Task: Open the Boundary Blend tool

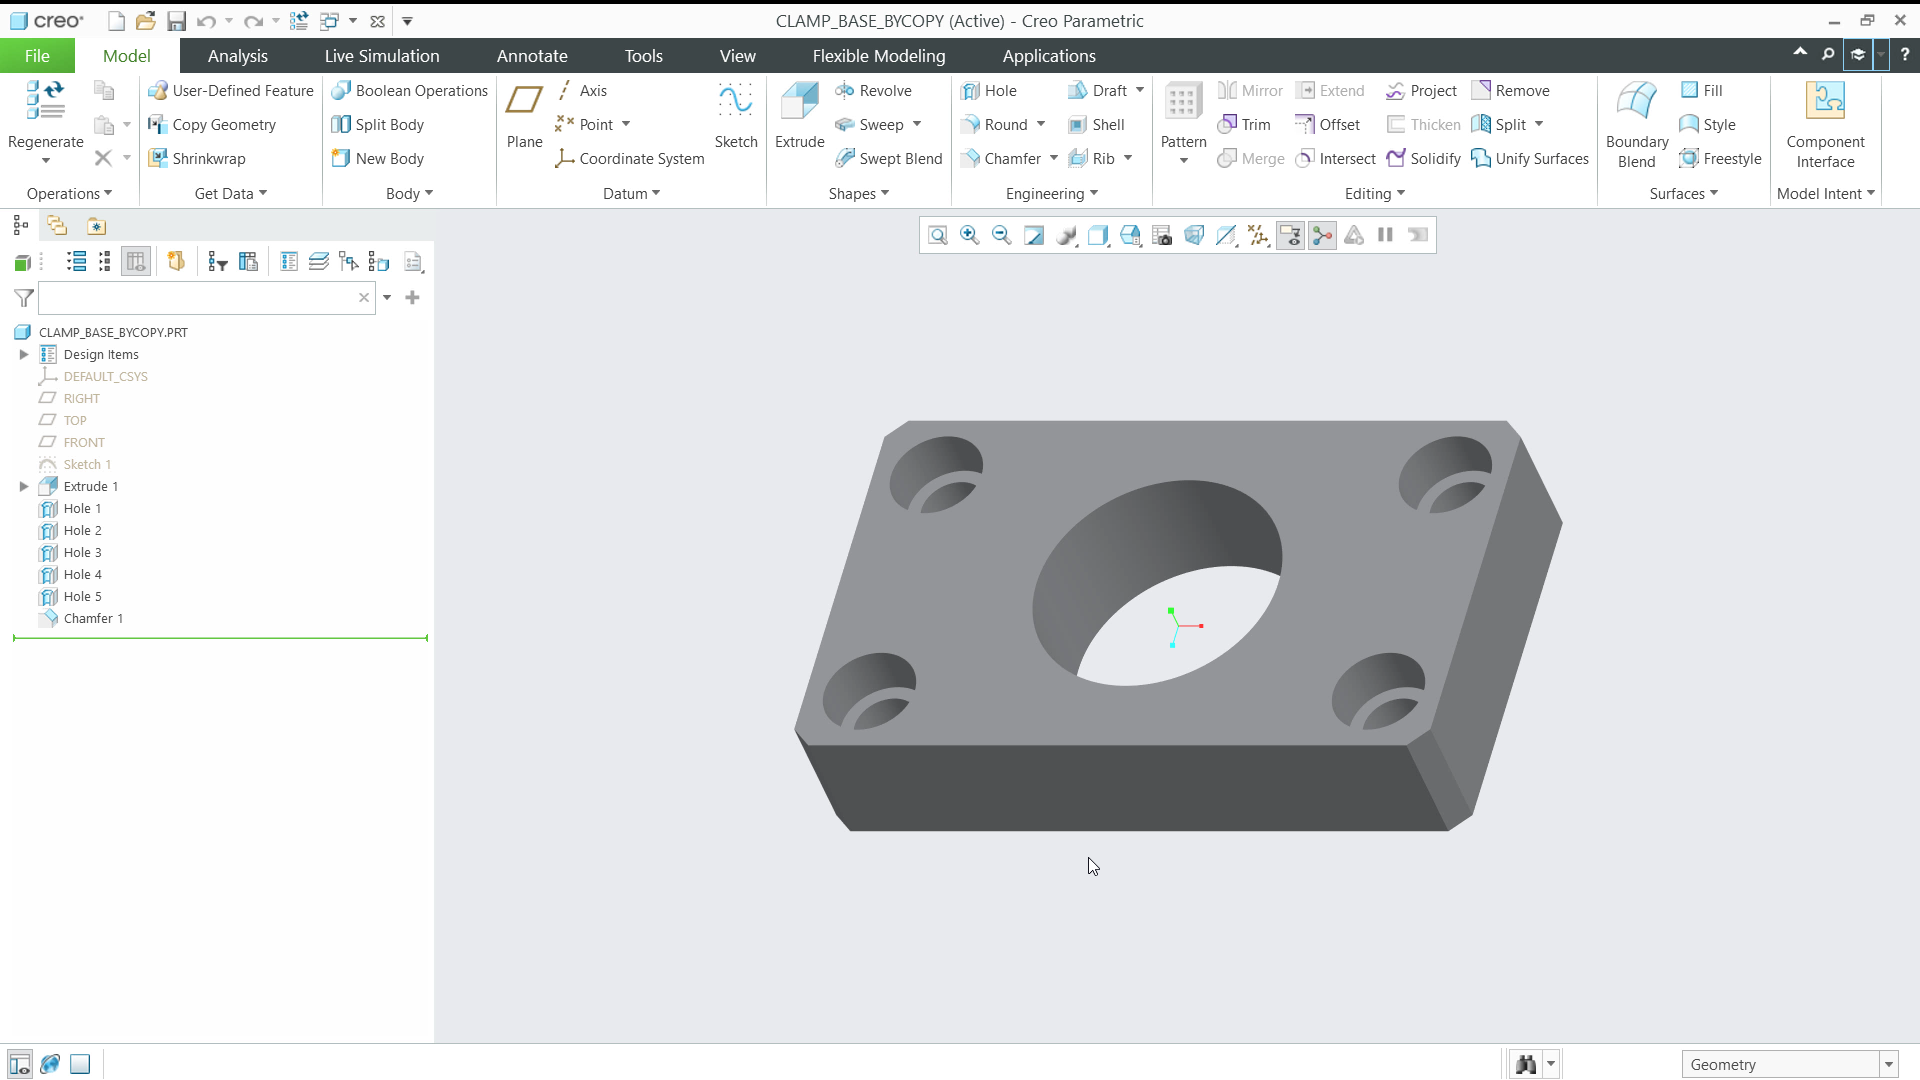Action: click(1637, 125)
